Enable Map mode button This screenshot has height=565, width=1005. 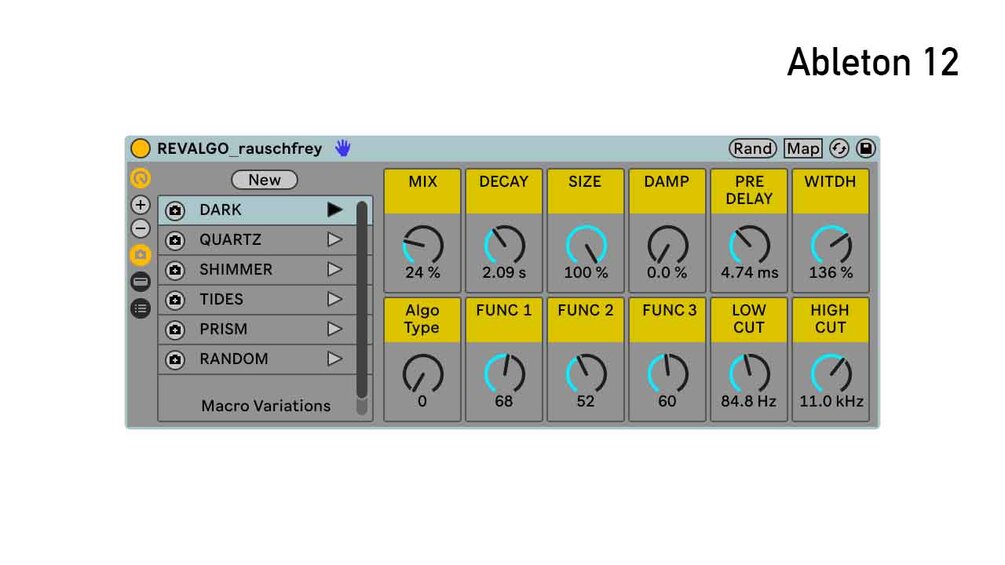pos(802,149)
